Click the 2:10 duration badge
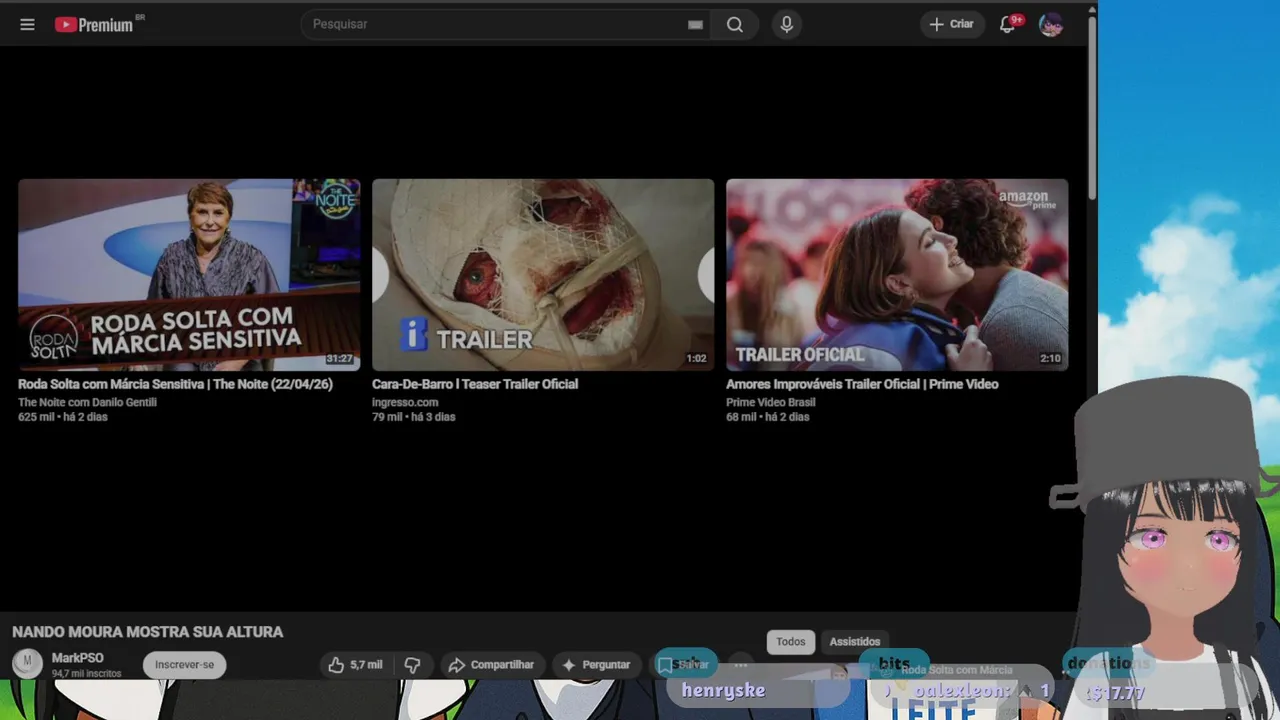This screenshot has width=1280, height=720. point(1050,359)
